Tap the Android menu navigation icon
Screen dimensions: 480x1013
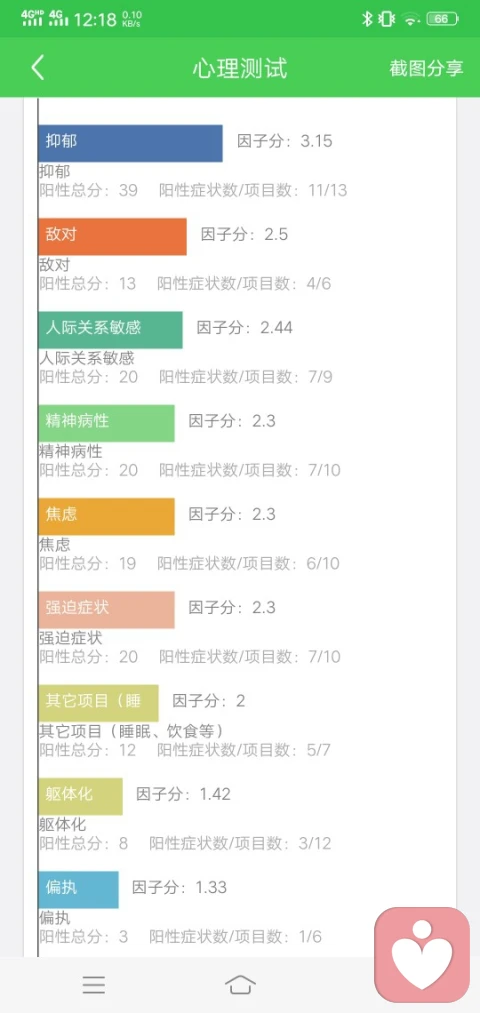point(94,984)
